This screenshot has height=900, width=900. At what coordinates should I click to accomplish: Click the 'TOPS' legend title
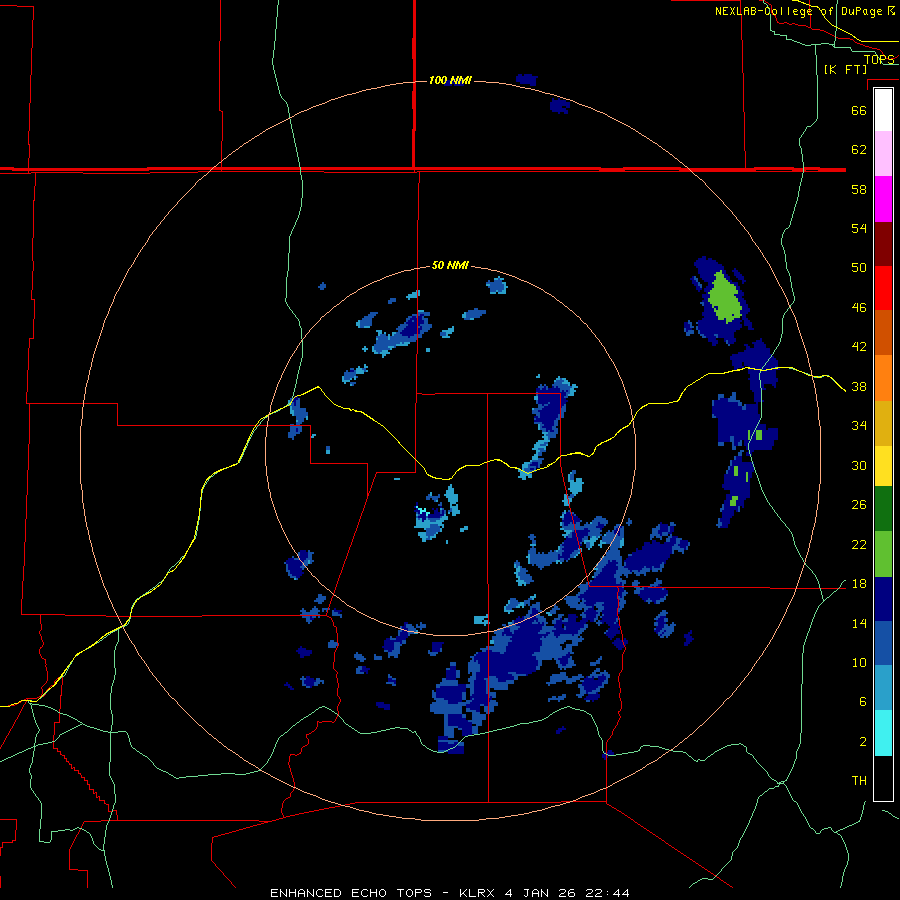879,59
